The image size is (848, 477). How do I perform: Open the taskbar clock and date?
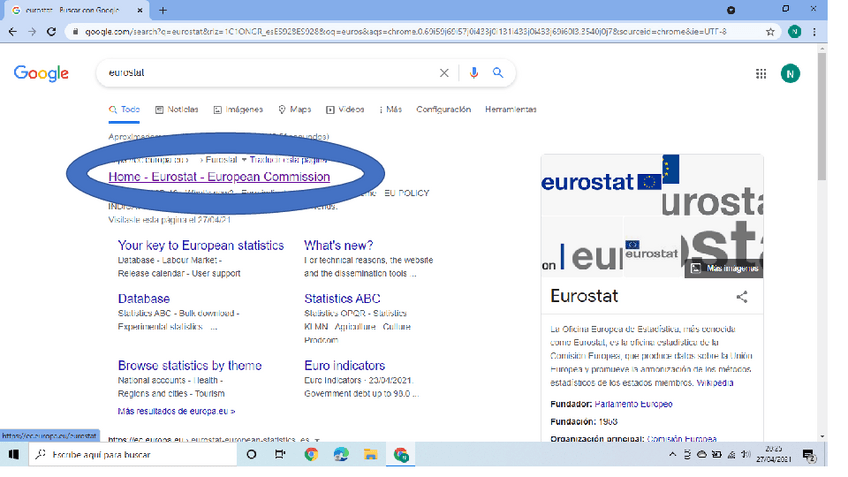pos(774,455)
